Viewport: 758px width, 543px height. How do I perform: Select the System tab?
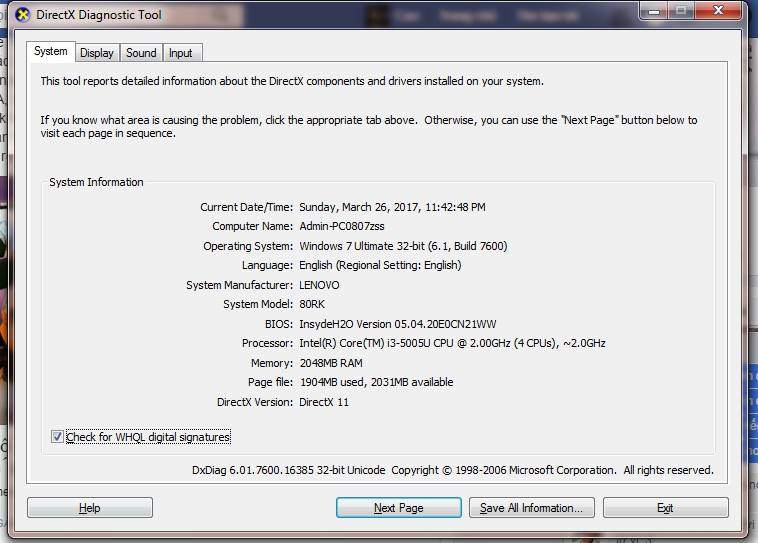[x=51, y=51]
